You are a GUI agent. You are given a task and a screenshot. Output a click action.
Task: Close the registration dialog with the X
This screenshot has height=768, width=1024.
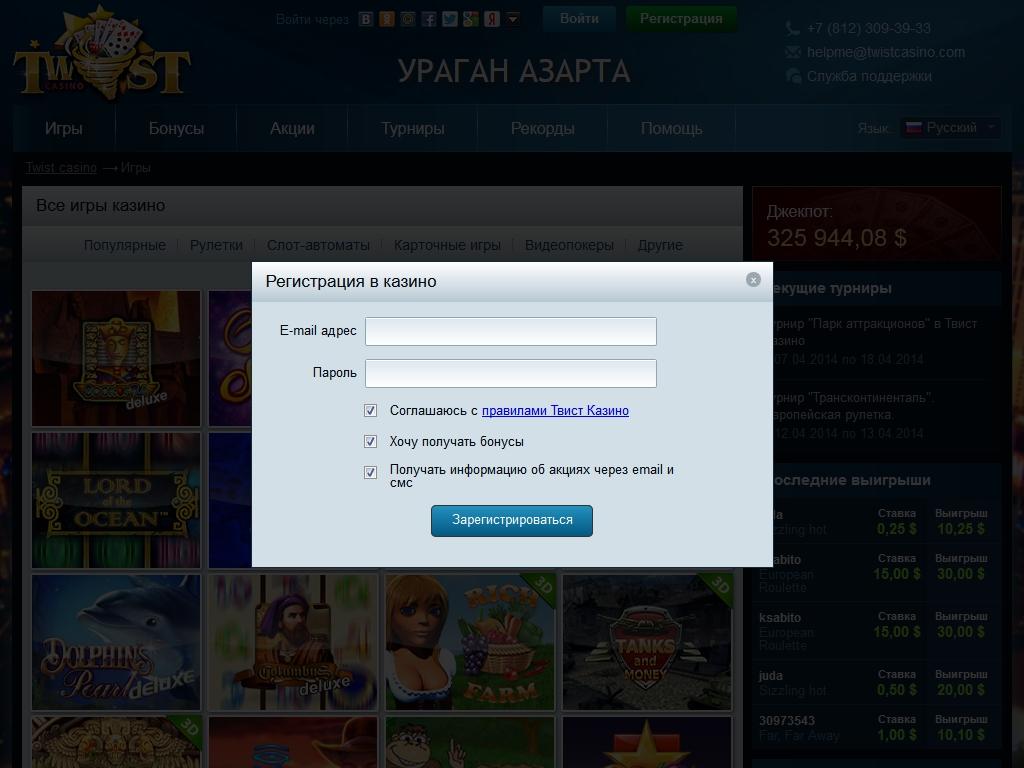coord(753,280)
